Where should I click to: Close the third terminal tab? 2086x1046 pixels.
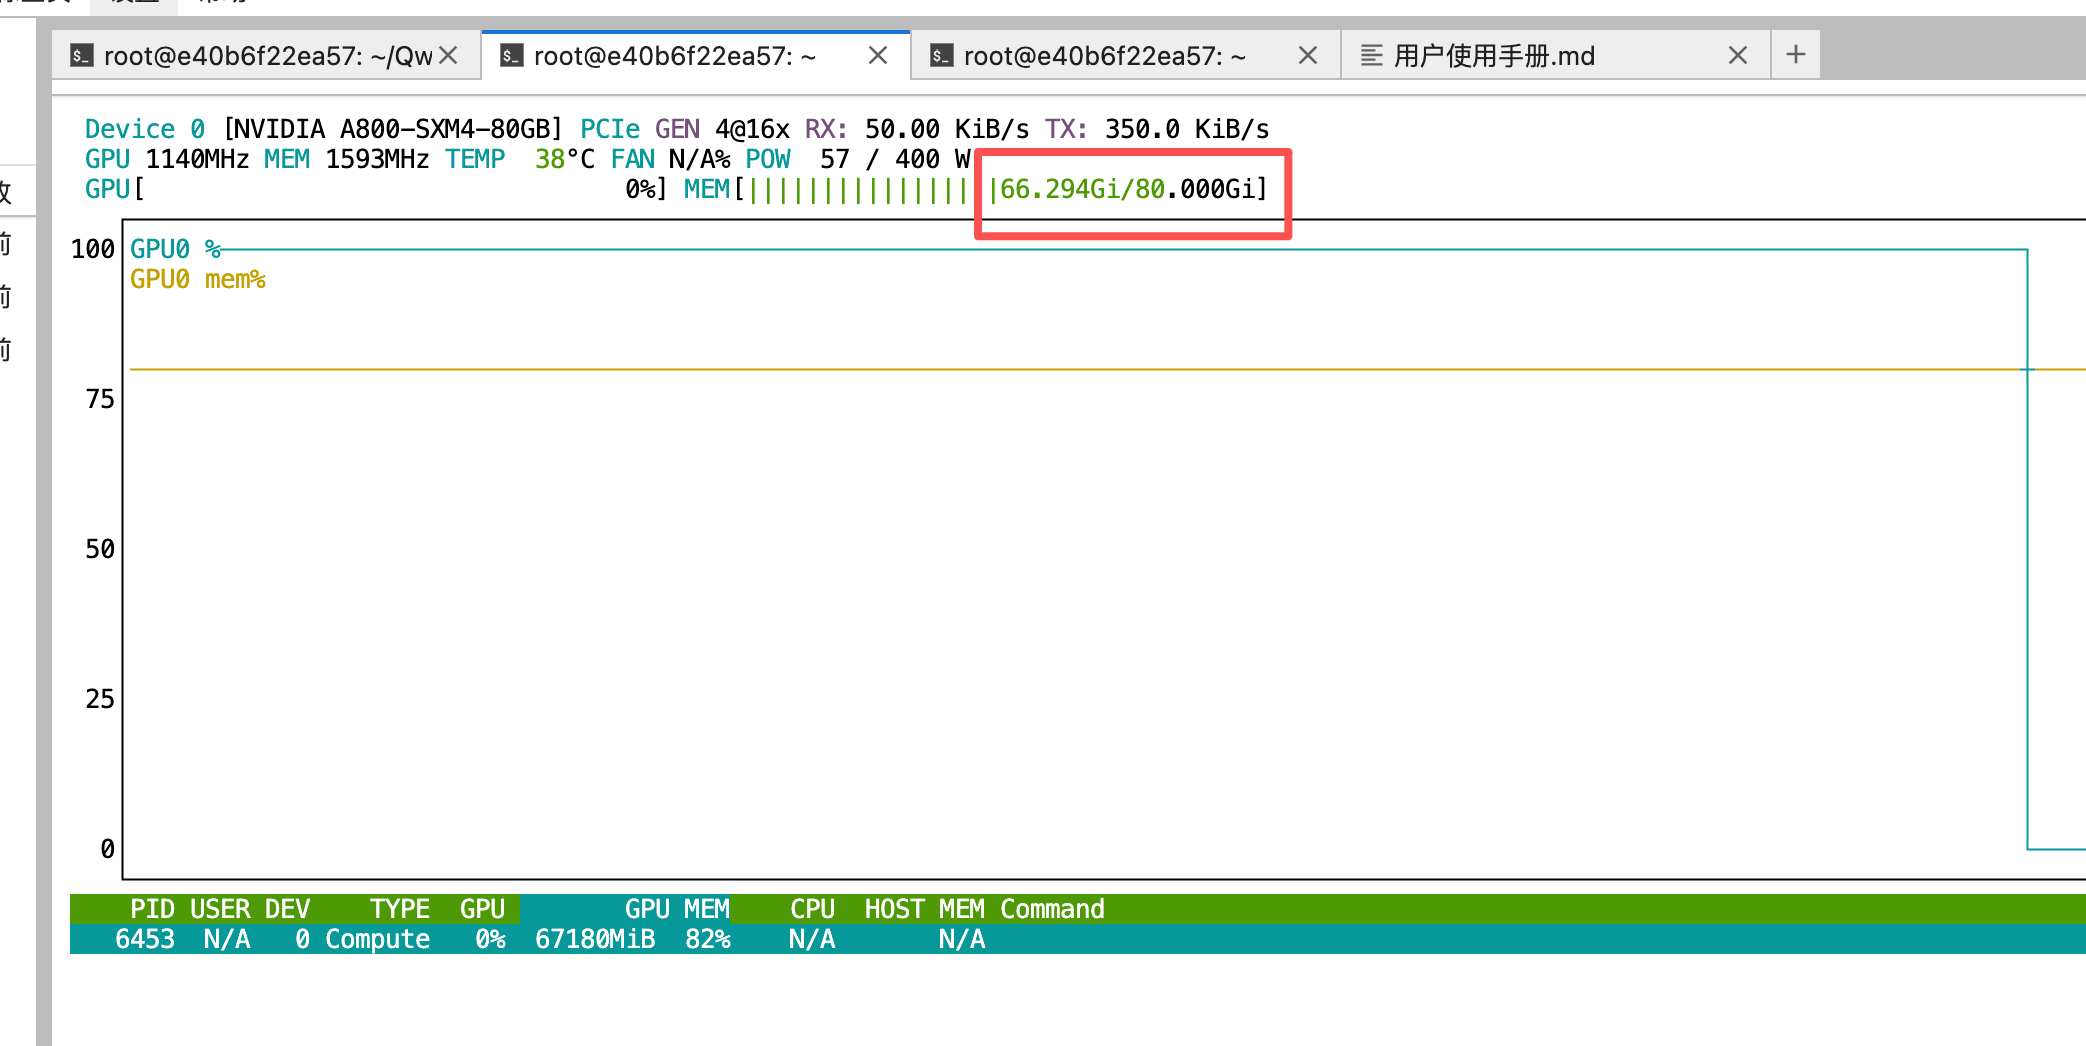point(1308,56)
